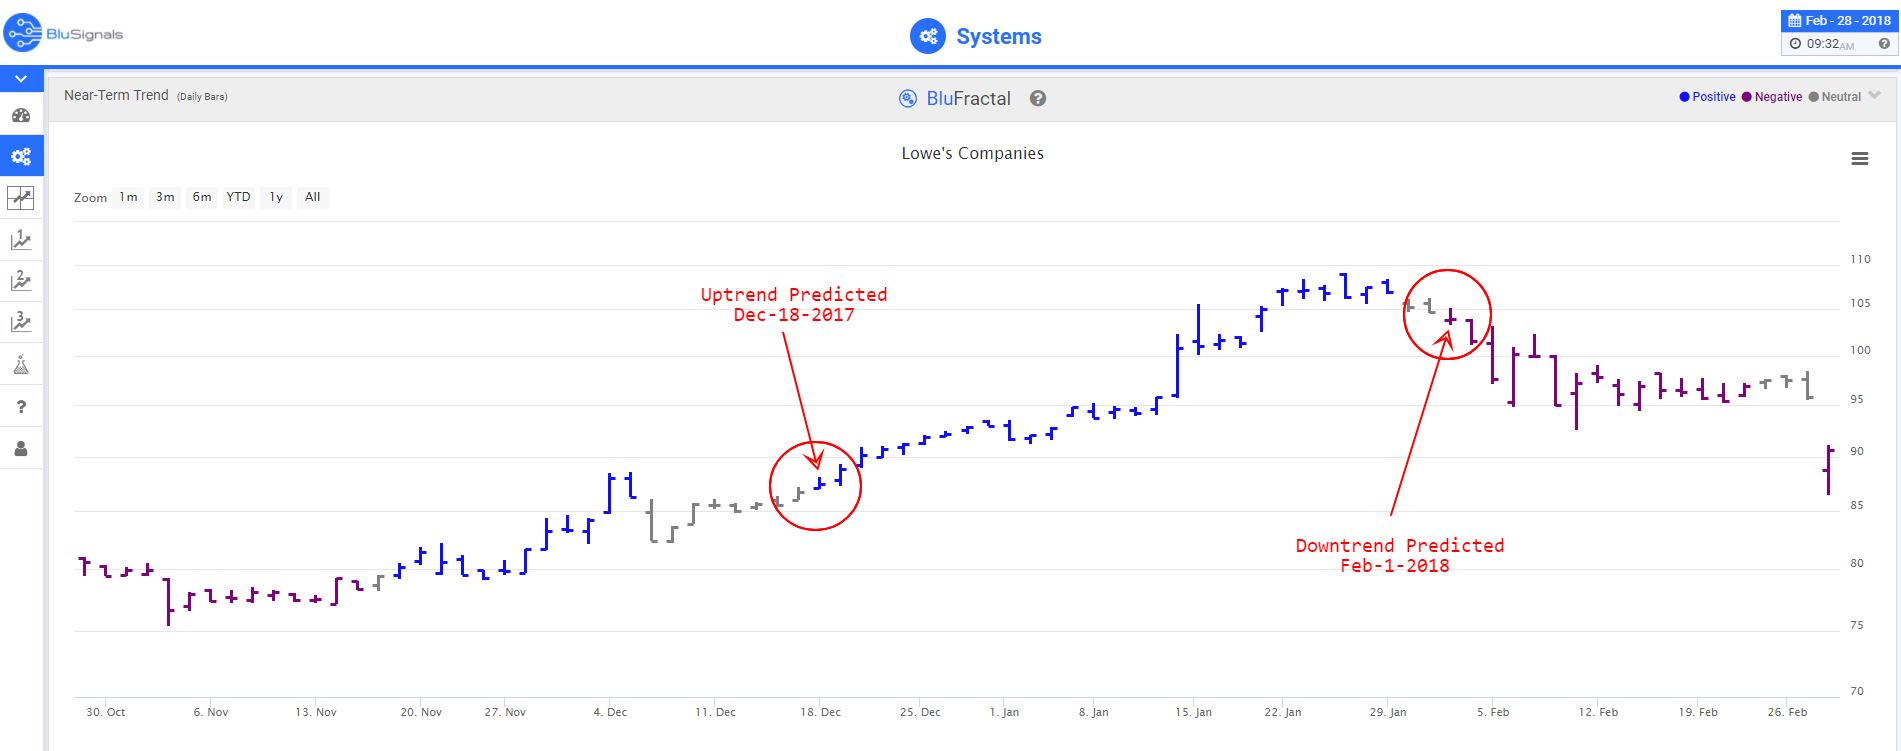Image resolution: width=1901 pixels, height=751 pixels.
Task: Open the dashboard gauge icon in sidebar
Action: tap(21, 115)
